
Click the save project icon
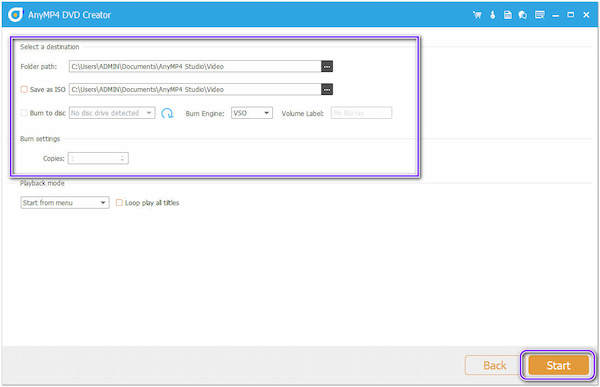point(507,15)
